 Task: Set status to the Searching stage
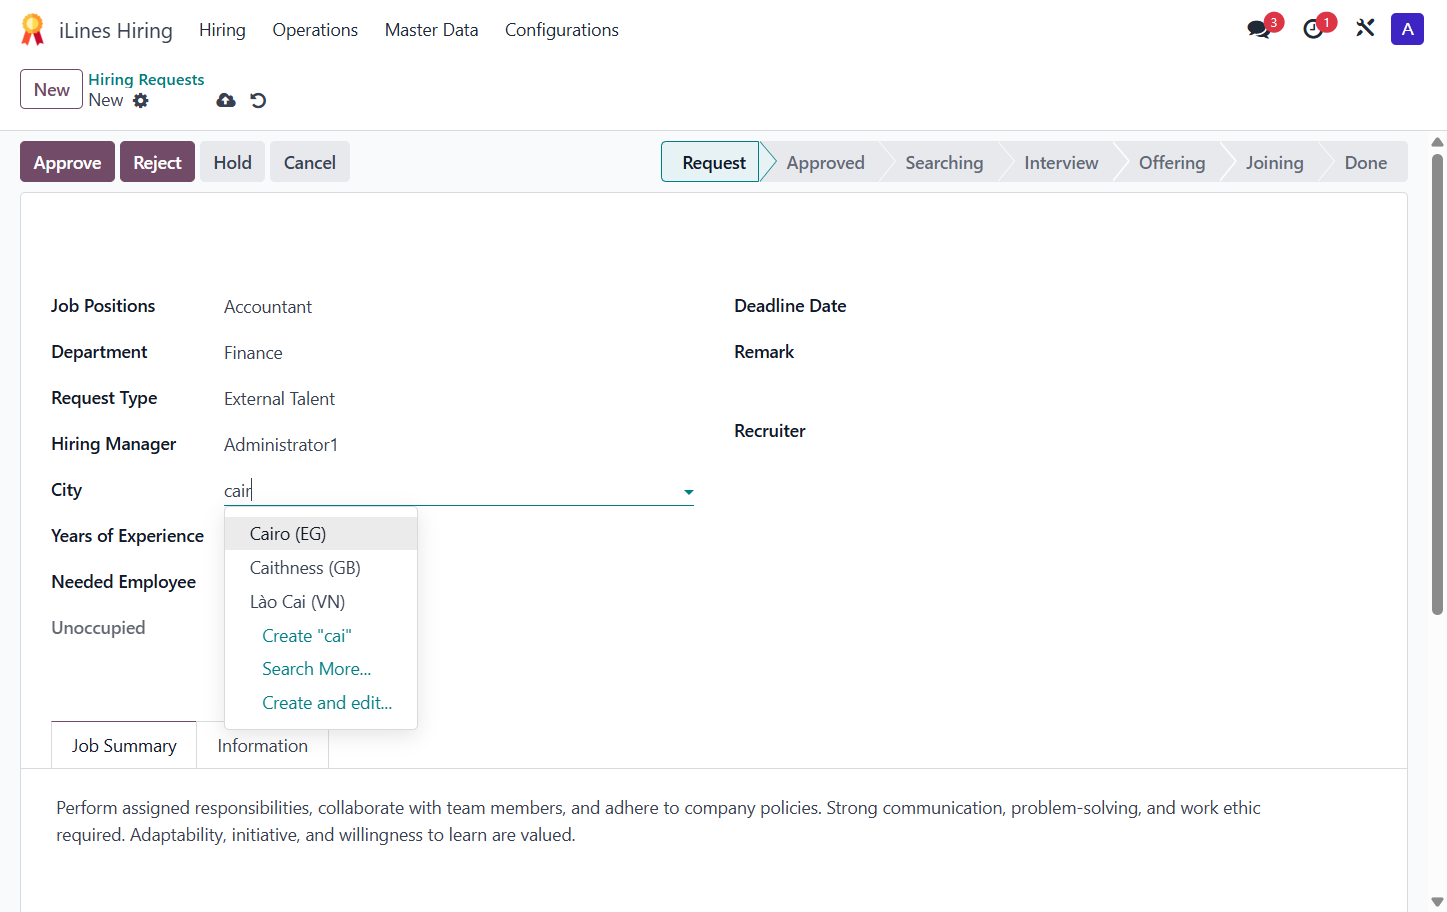coord(944,162)
